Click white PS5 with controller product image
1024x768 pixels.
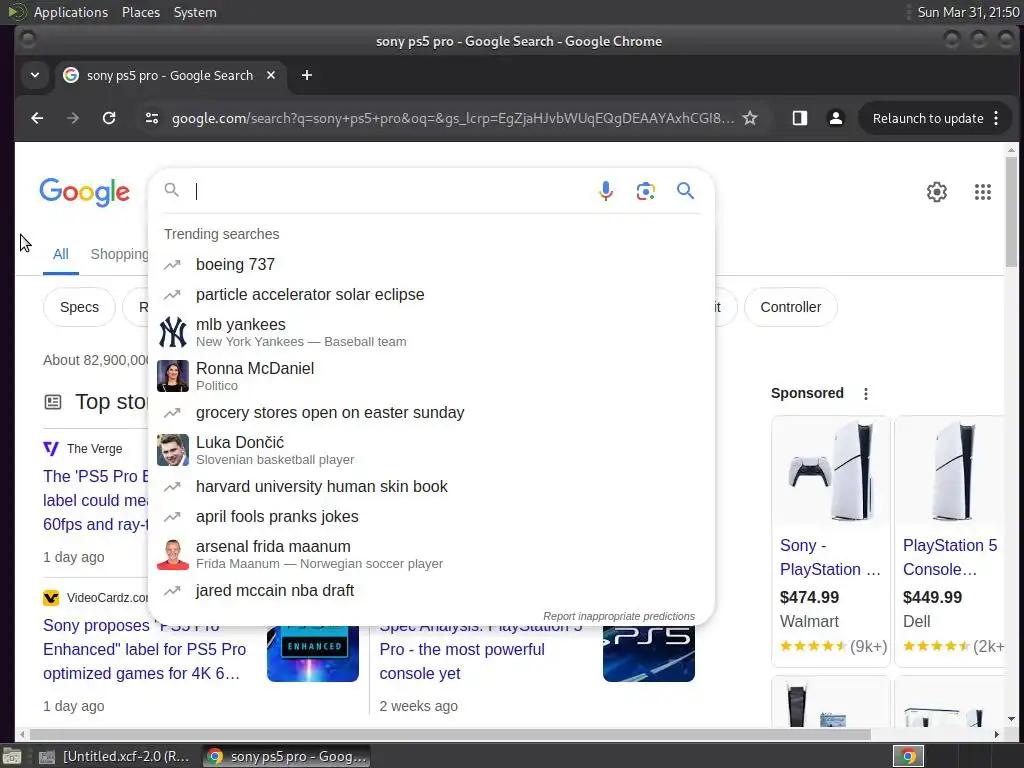[x=830, y=470]
